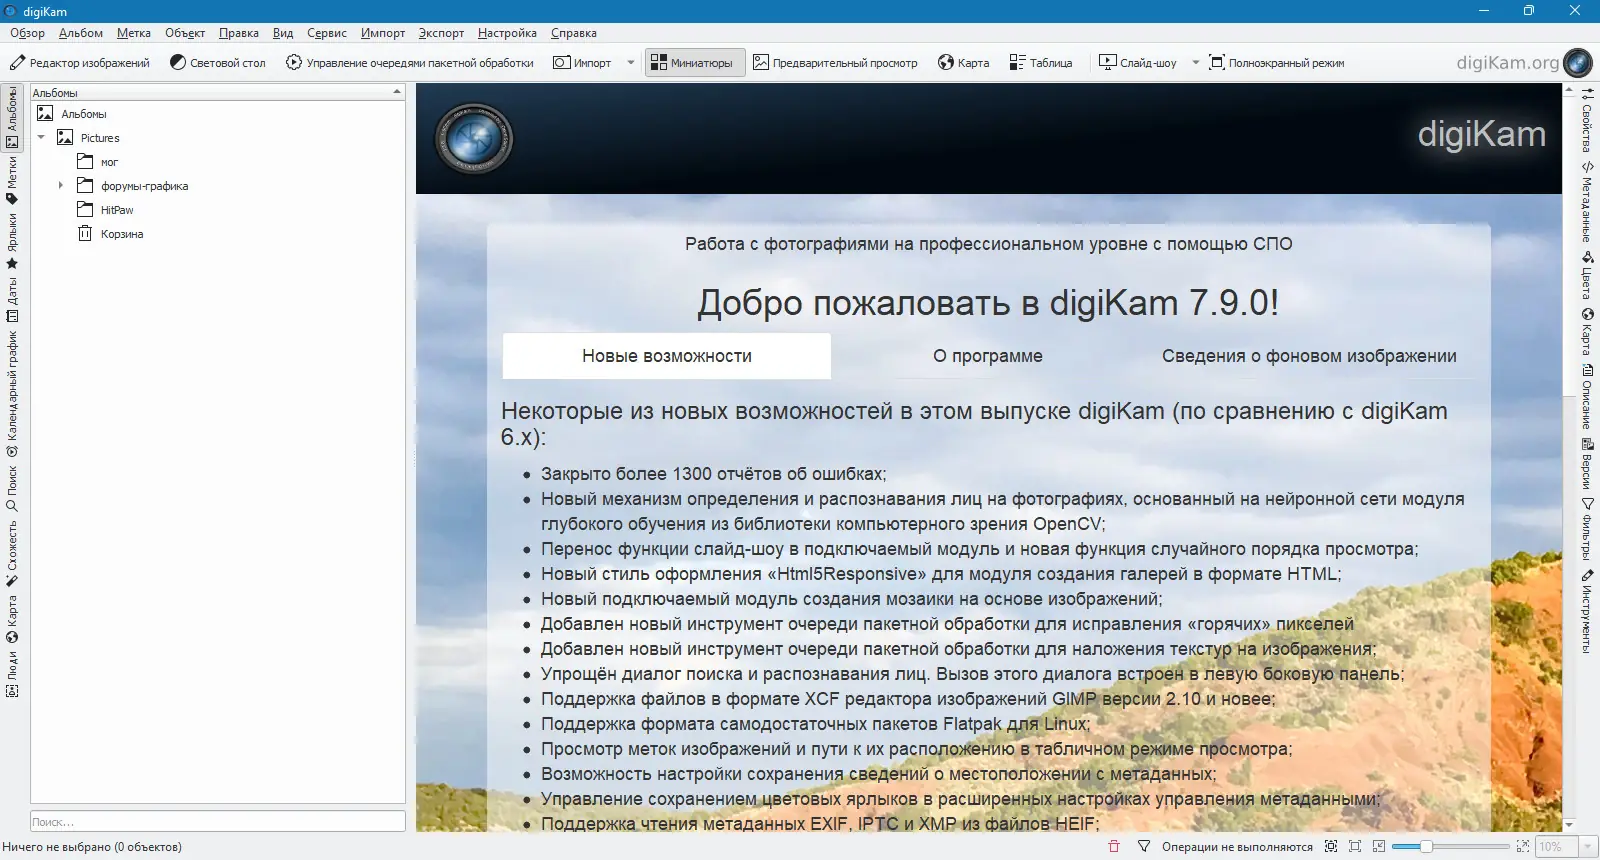Select the Ярлыки left sidebar tab
This screenshot has height=860, width=1600.
(x=12, y=241)
